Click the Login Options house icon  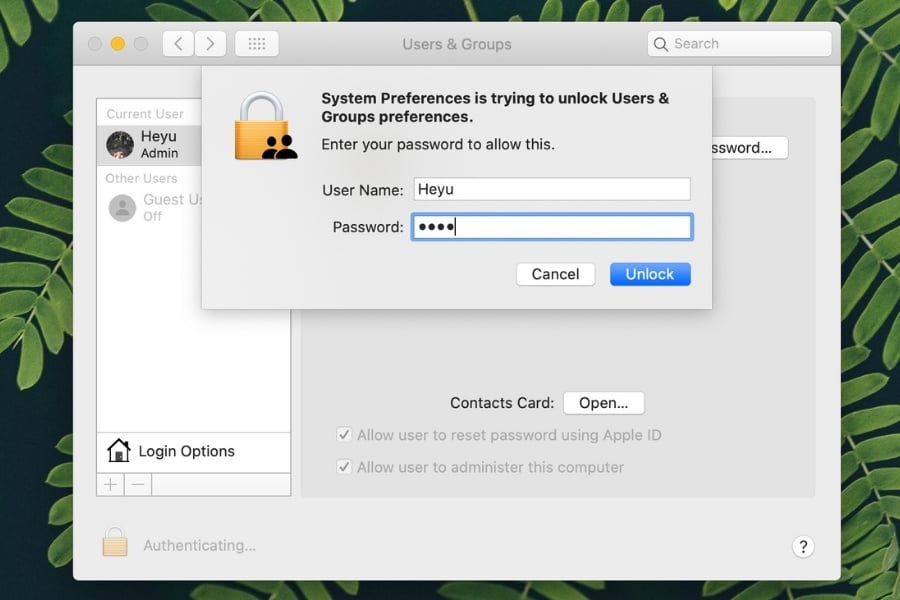pyautogui.click(x=119, y=451)
